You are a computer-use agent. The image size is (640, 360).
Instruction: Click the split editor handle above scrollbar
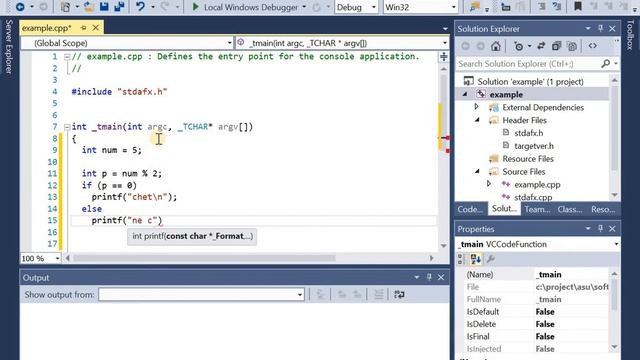pos(444,56)
